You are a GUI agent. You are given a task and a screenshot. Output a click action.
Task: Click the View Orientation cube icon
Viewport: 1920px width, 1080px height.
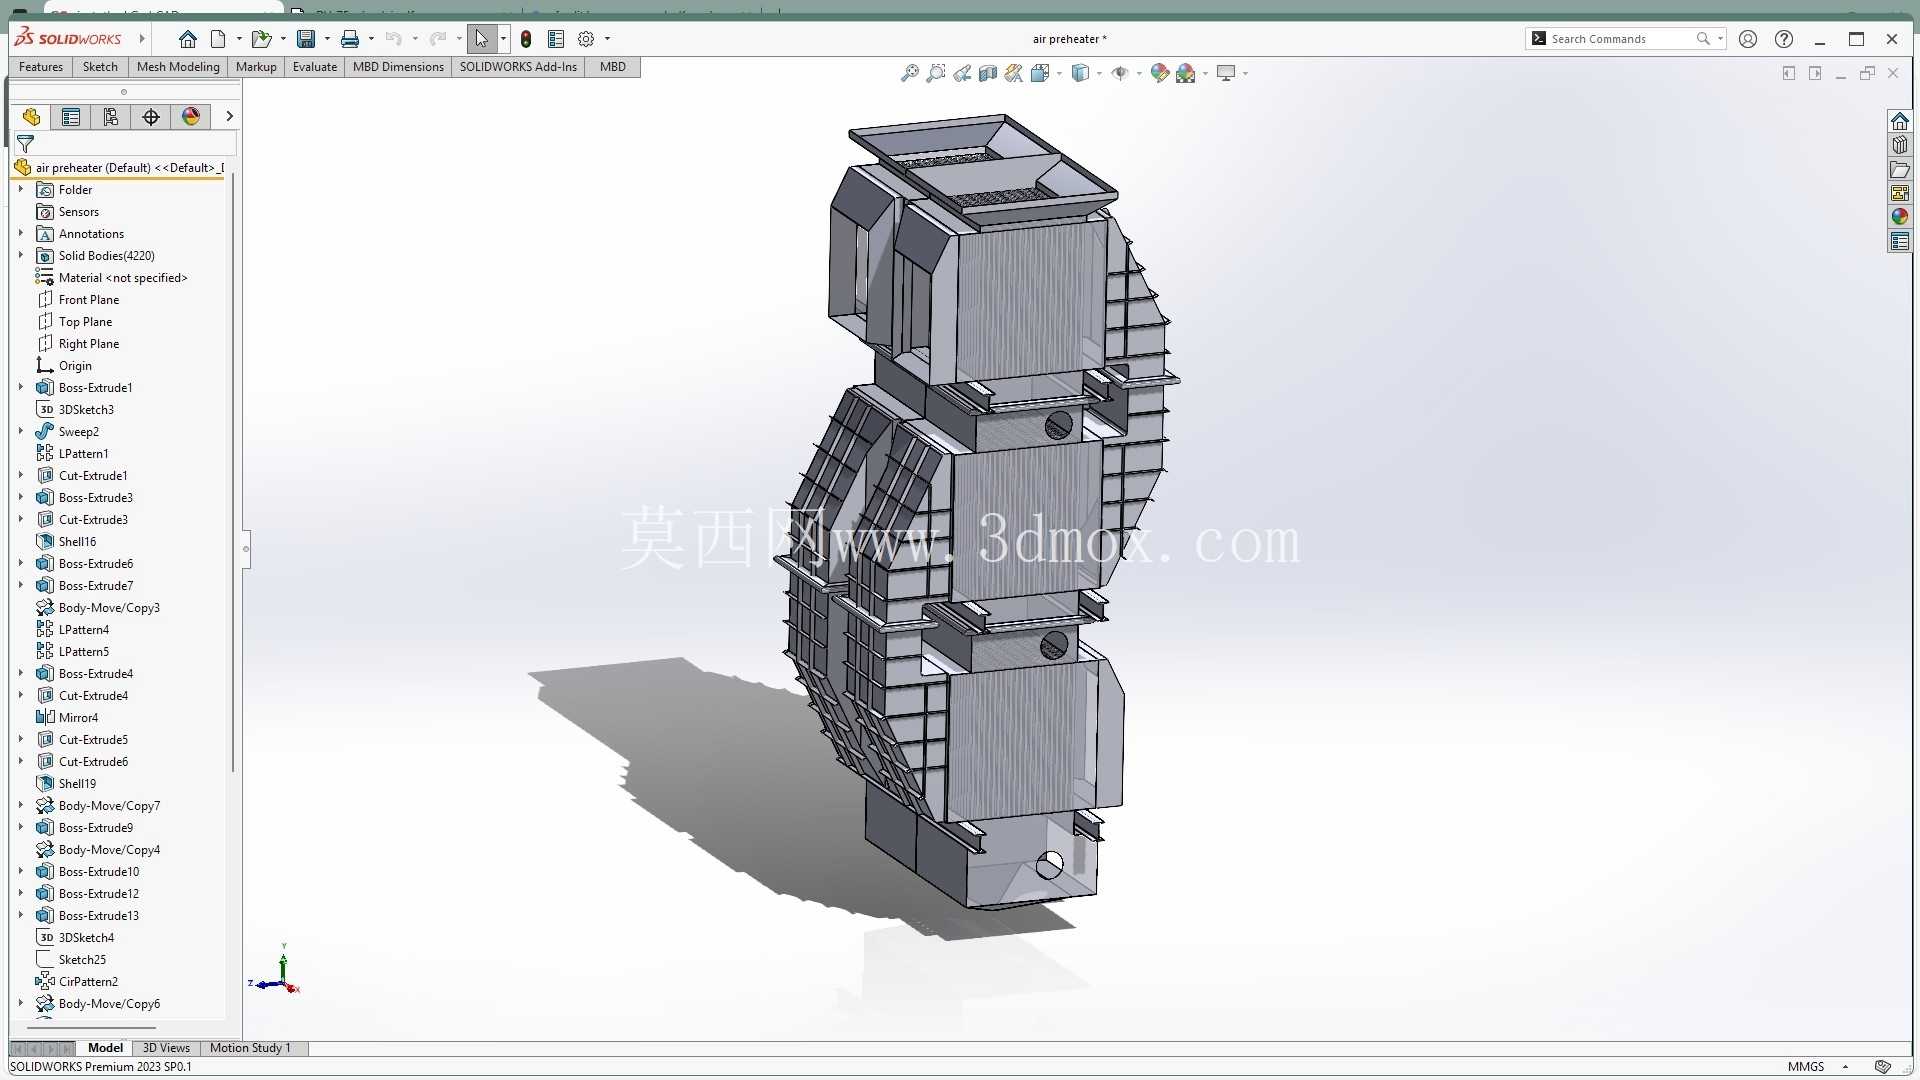(1039, 73)
